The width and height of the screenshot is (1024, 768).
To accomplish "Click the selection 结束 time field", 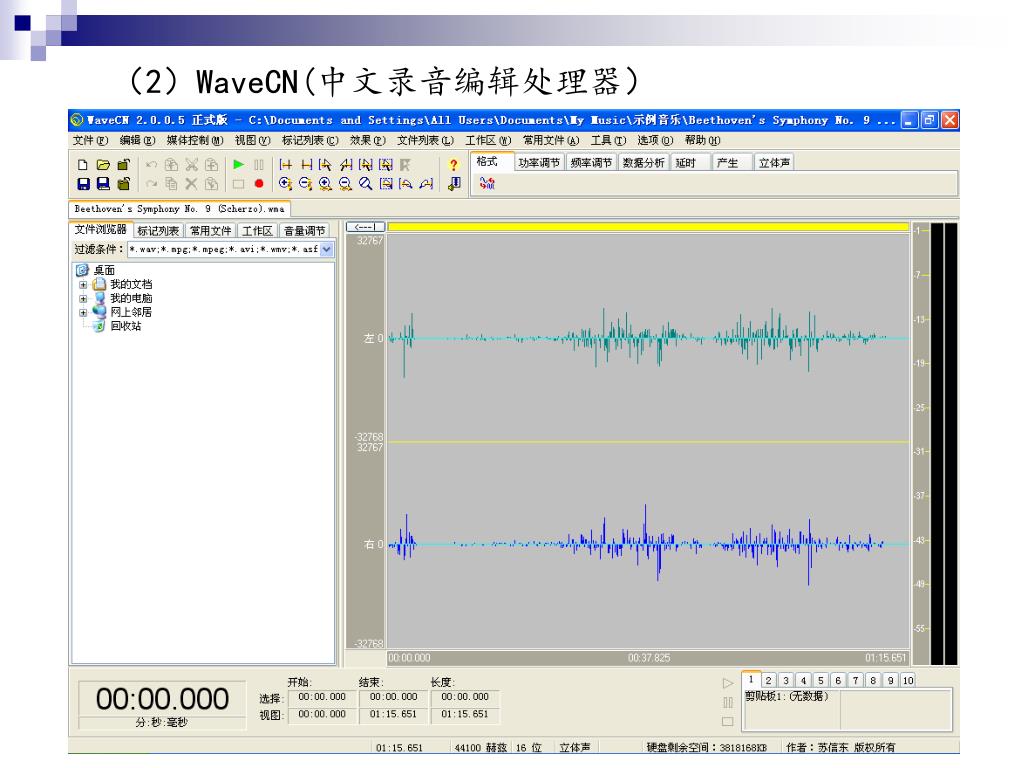I will click(x=393, y=697).
